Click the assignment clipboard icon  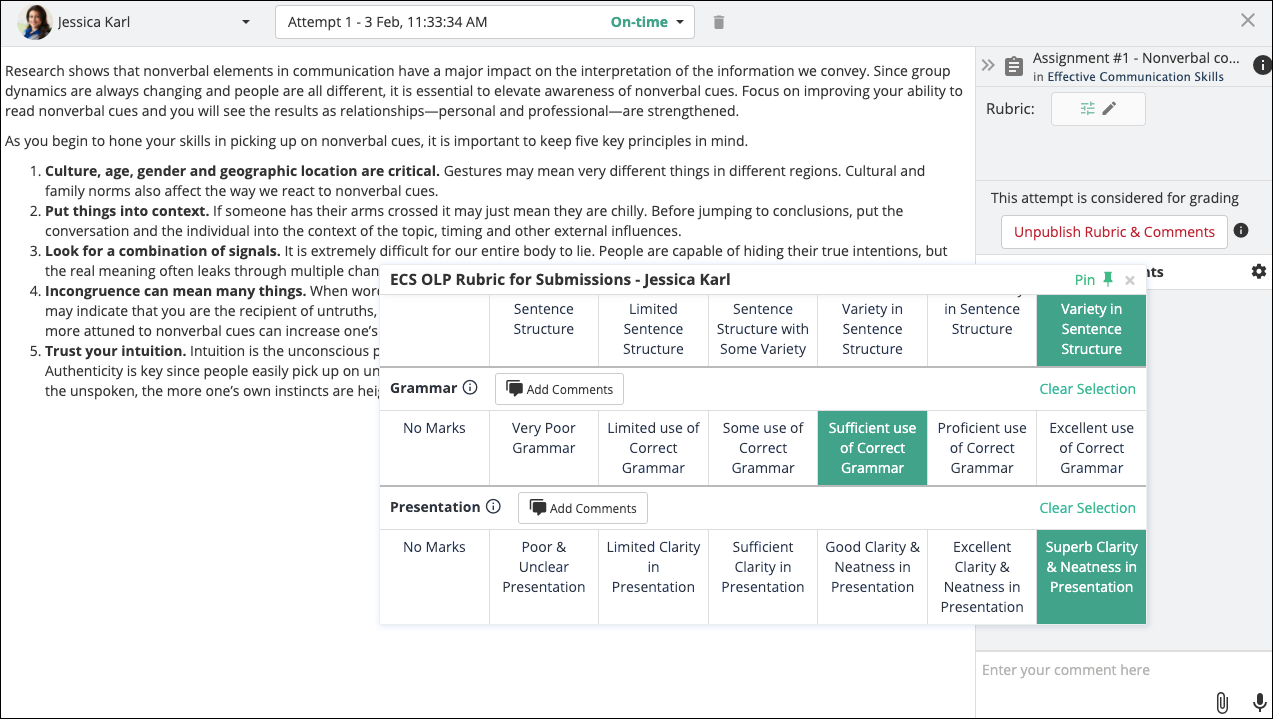(1014, 66)
